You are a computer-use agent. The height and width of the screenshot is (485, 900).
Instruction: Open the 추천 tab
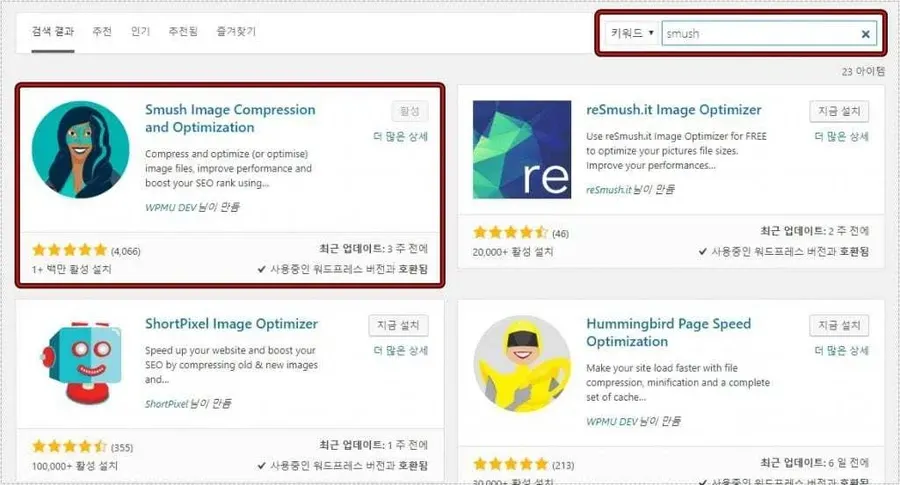point(102,32)
